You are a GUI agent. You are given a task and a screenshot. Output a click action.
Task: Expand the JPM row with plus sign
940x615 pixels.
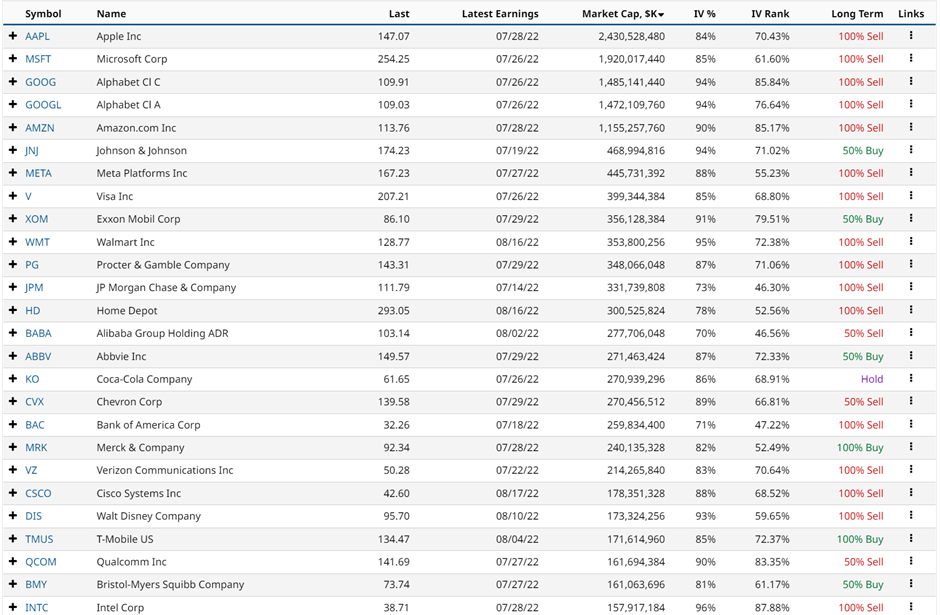(x=13, y=288)
